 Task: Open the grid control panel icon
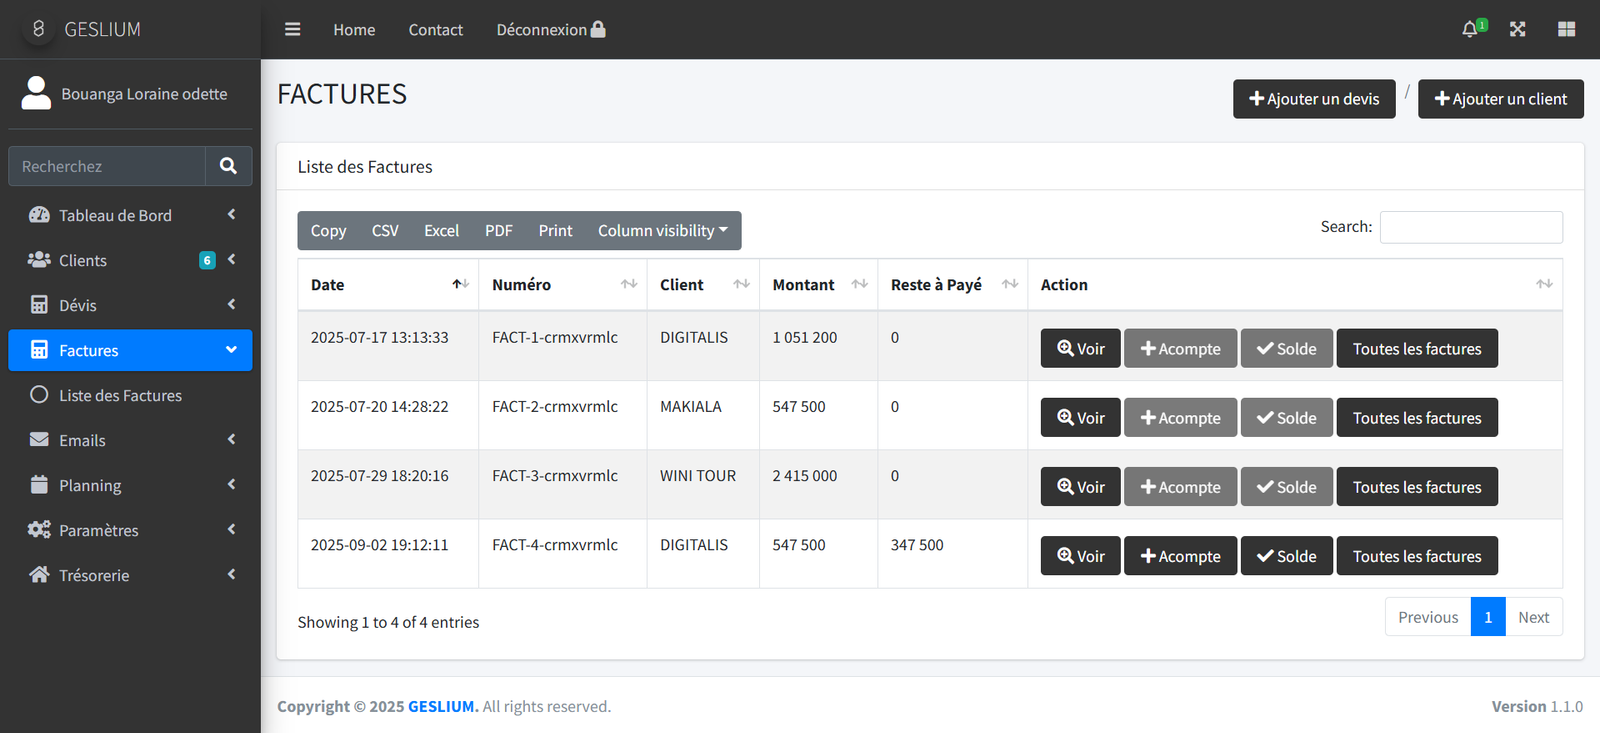coord(1566,29)
